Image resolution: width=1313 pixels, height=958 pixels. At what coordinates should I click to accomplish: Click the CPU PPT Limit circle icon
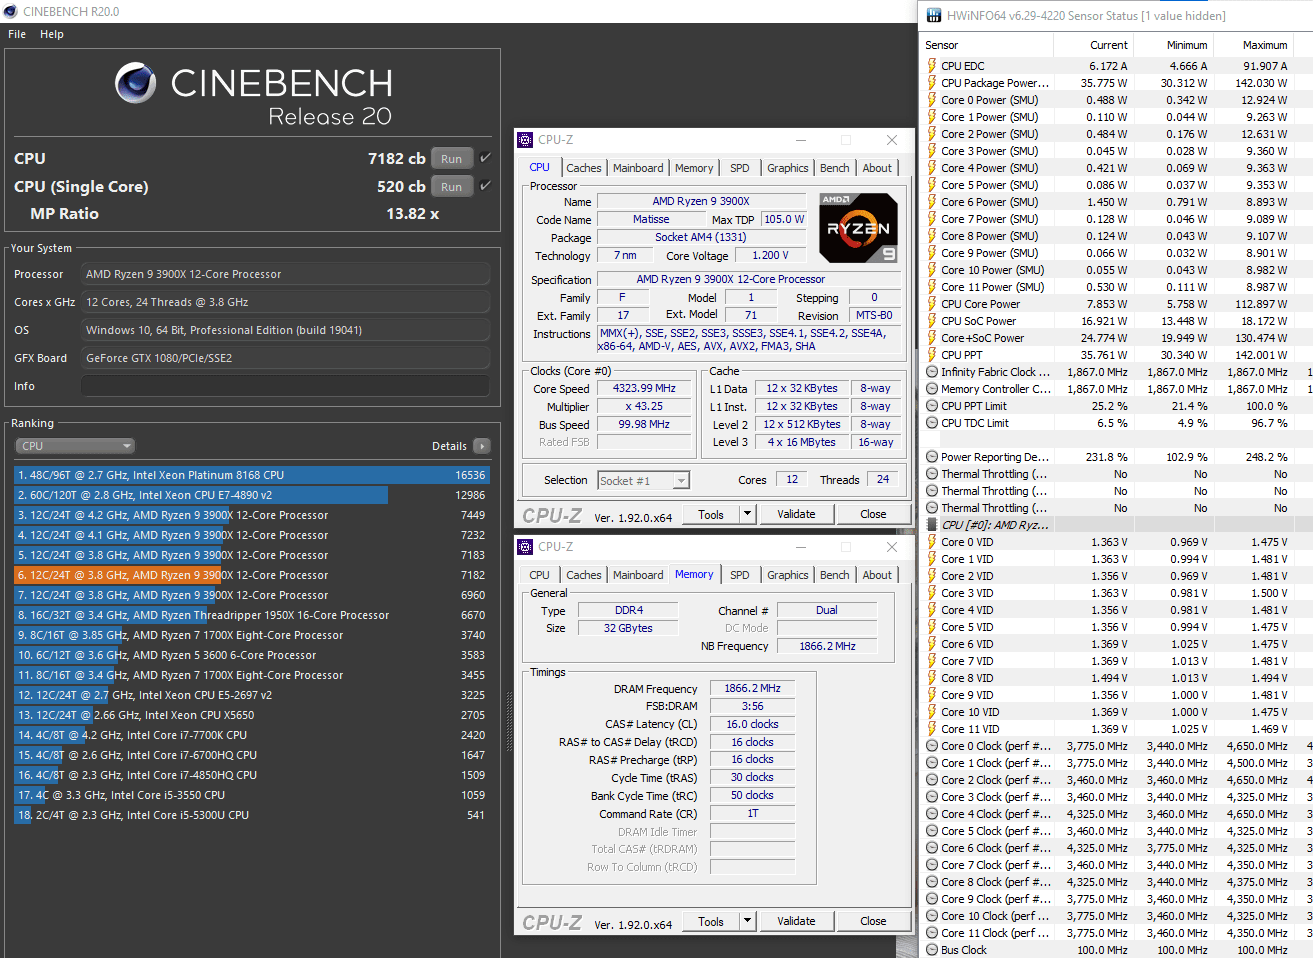[932, 406]
